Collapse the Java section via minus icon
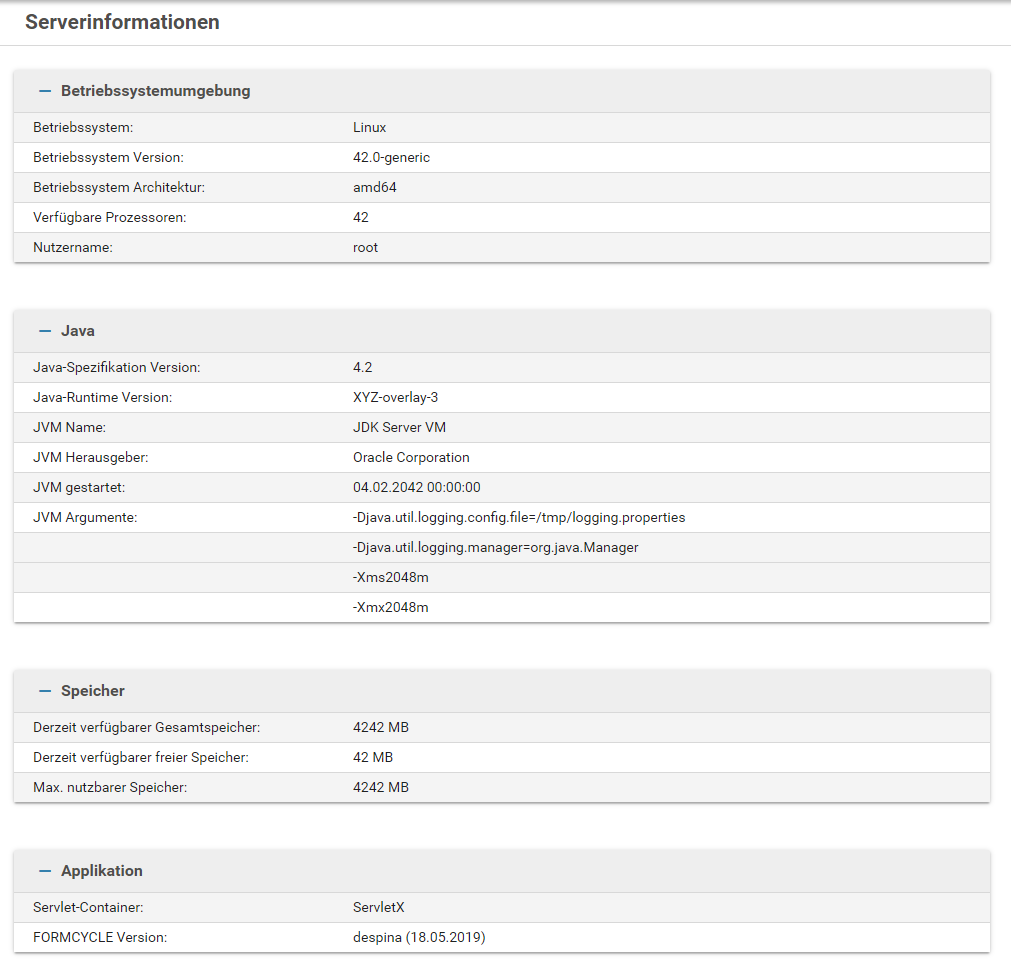This screenshot has width=1011, height=968. [44, 331]
